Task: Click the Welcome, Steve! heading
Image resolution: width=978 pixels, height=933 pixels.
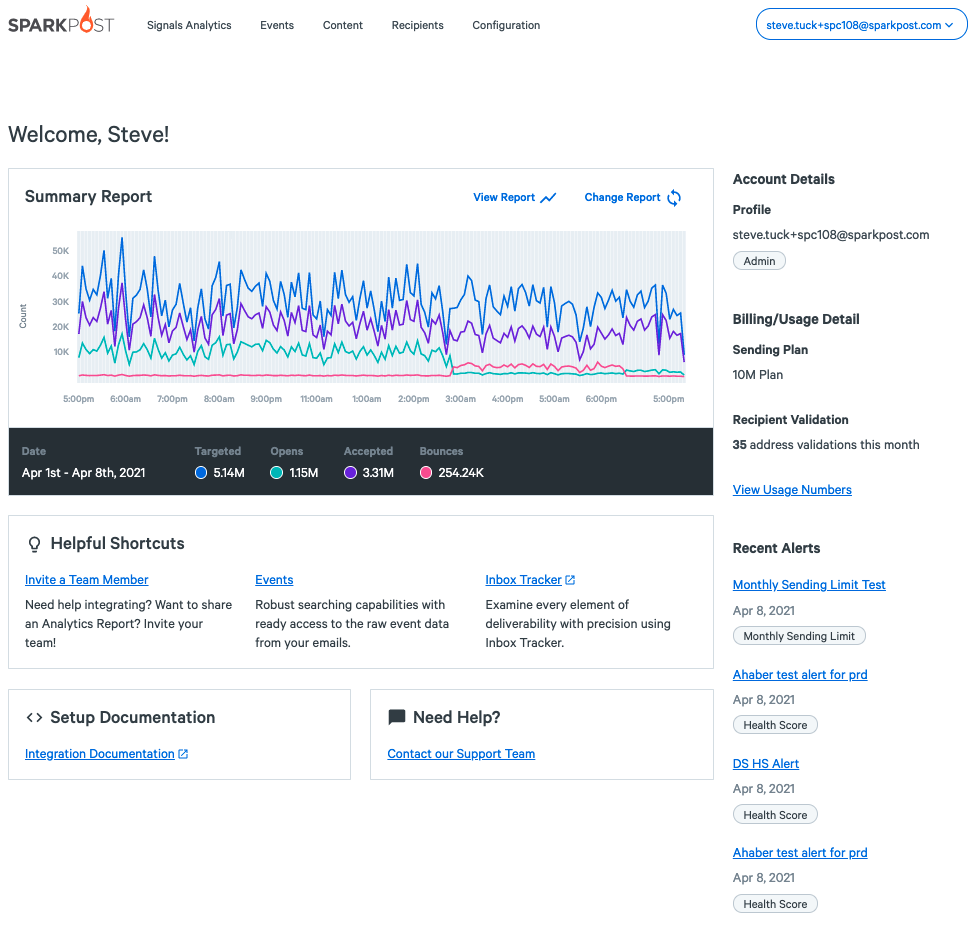Action: 89,134
